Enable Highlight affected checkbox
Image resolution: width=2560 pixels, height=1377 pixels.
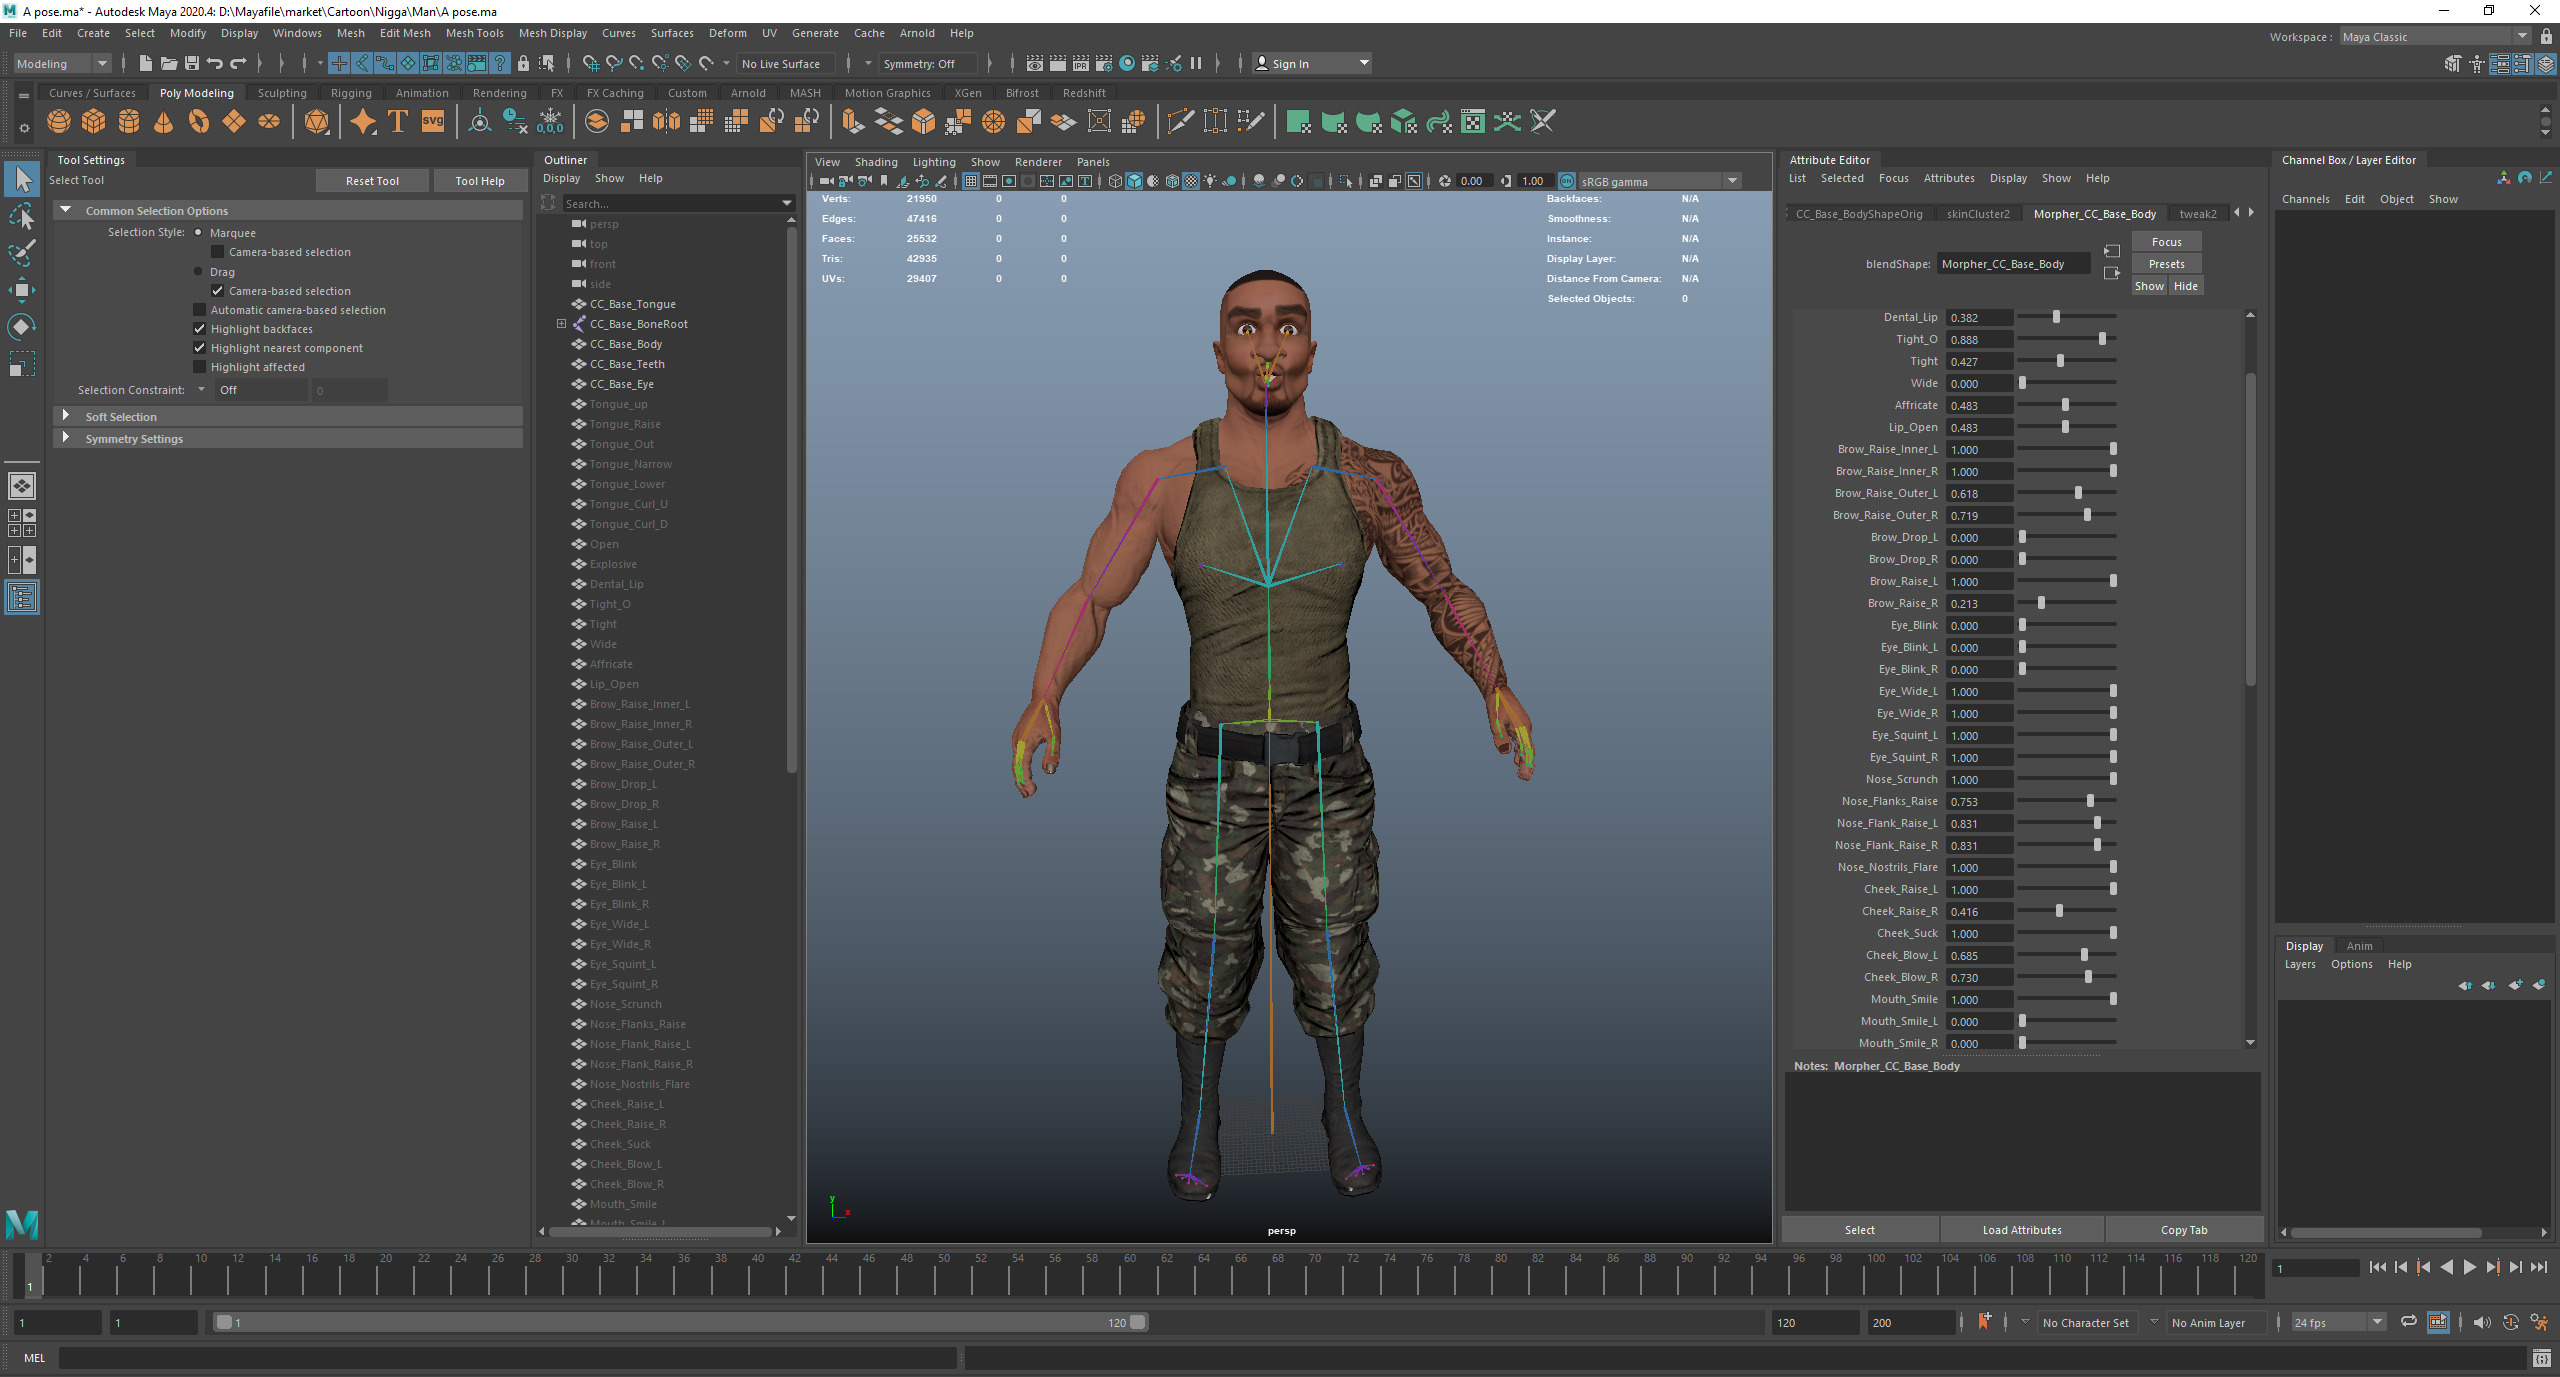[200, 367]
